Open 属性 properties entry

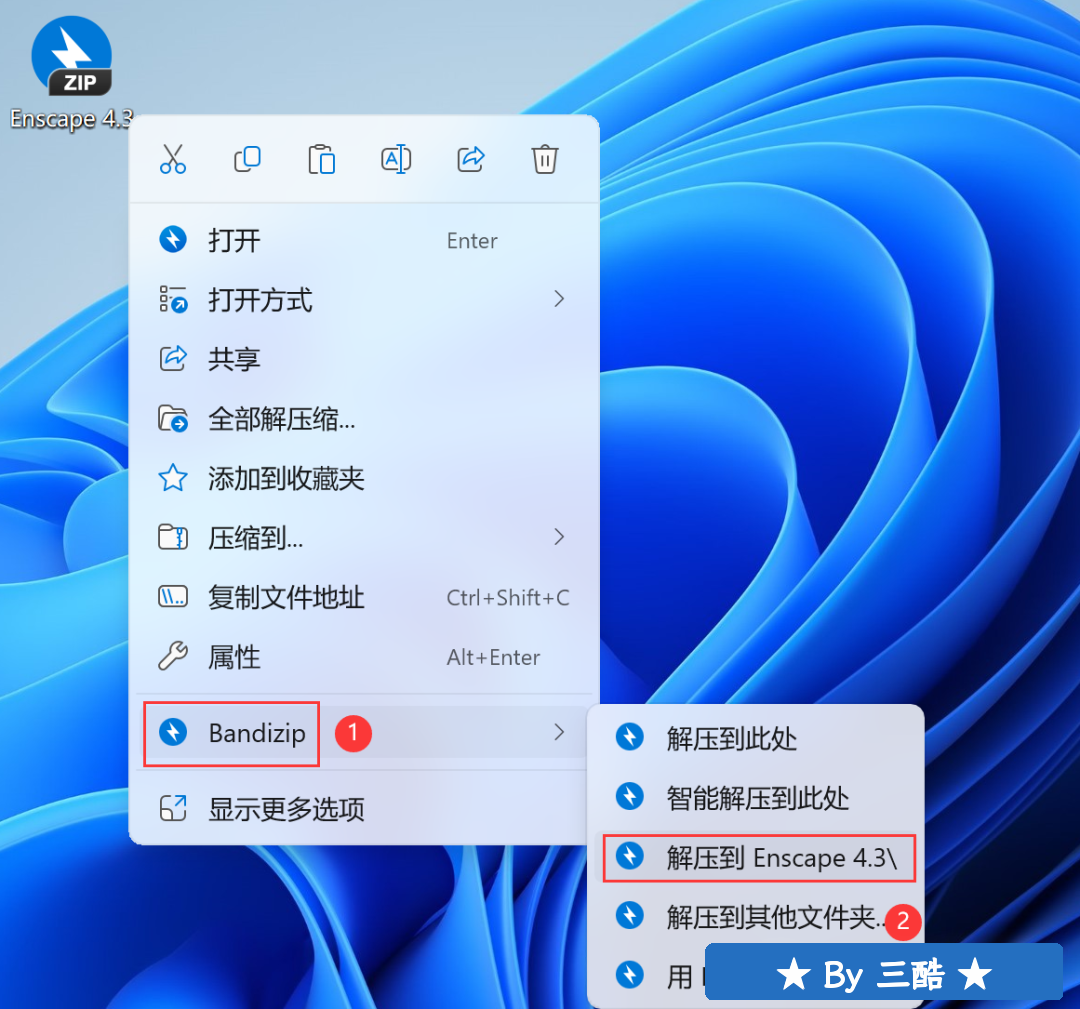[364, 656]
